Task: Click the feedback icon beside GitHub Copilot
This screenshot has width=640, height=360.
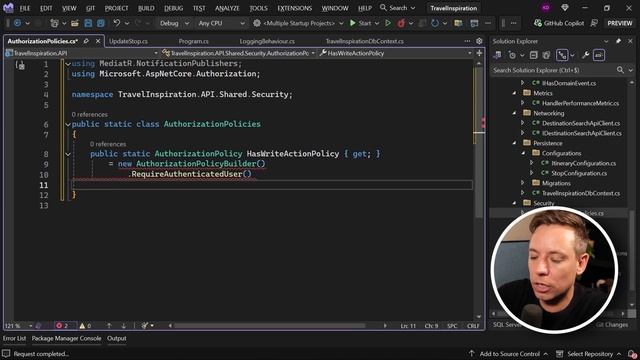Action: point(594,23)
